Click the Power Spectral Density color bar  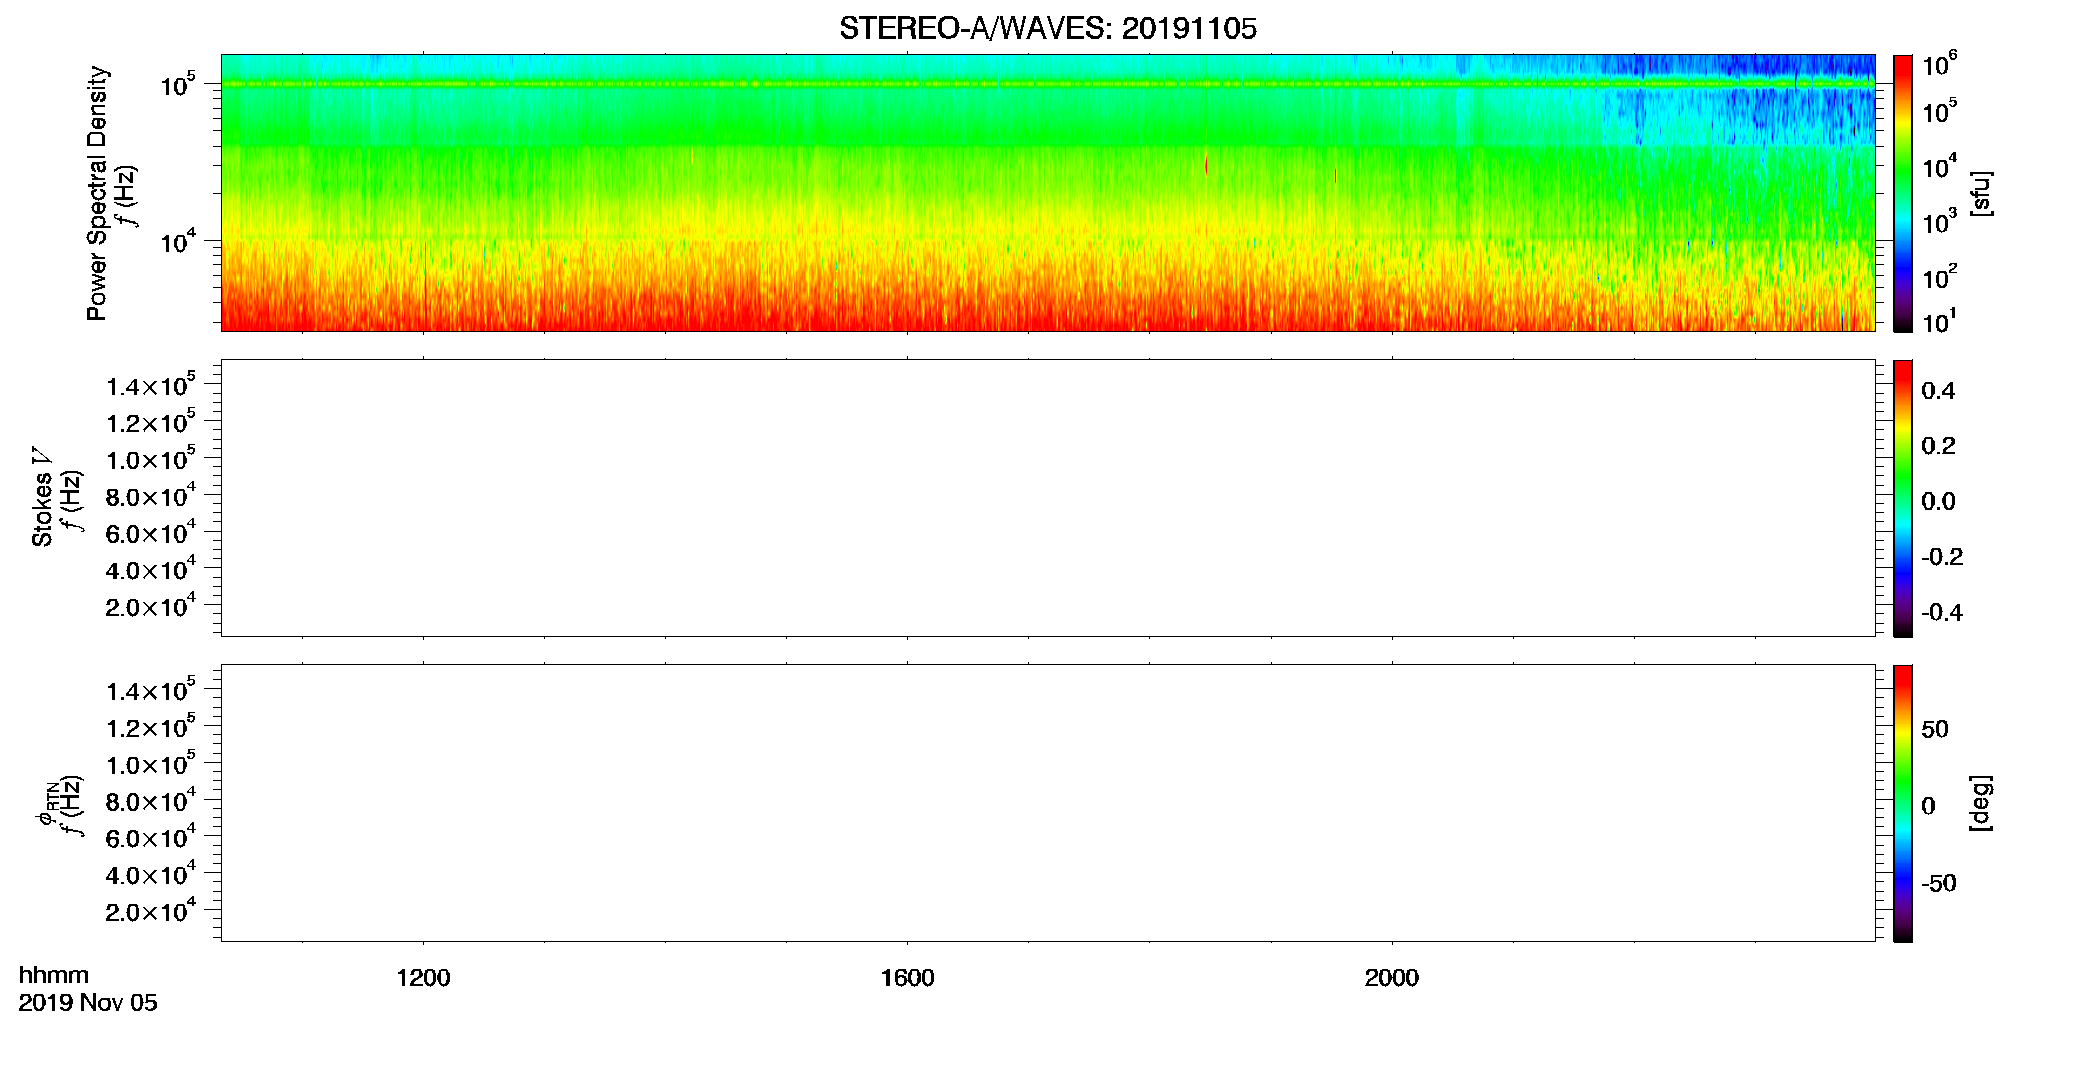click(1903, 193)
